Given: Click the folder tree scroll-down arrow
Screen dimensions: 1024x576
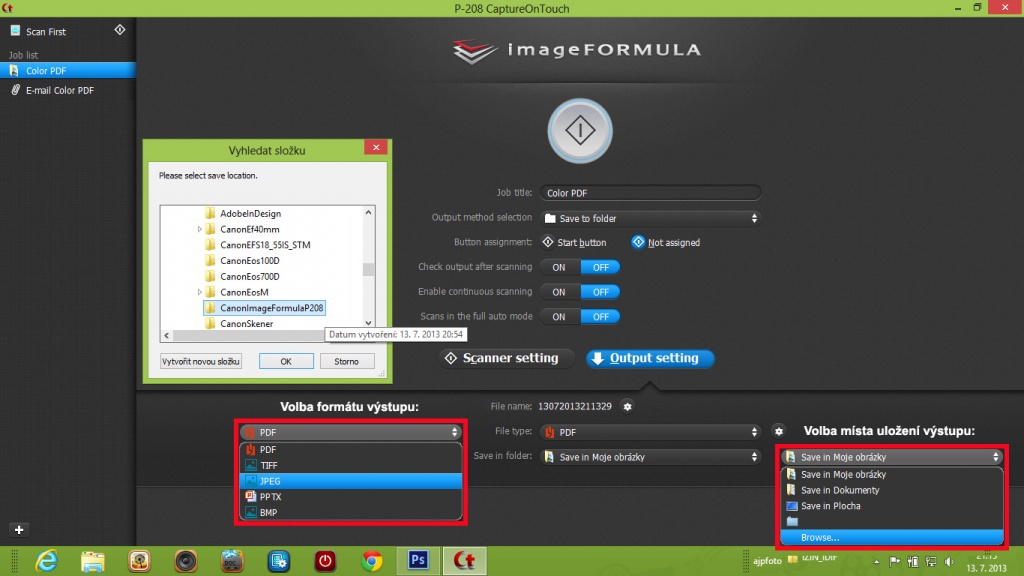Looking at the screenshot, I should click(x=369, y=323).
